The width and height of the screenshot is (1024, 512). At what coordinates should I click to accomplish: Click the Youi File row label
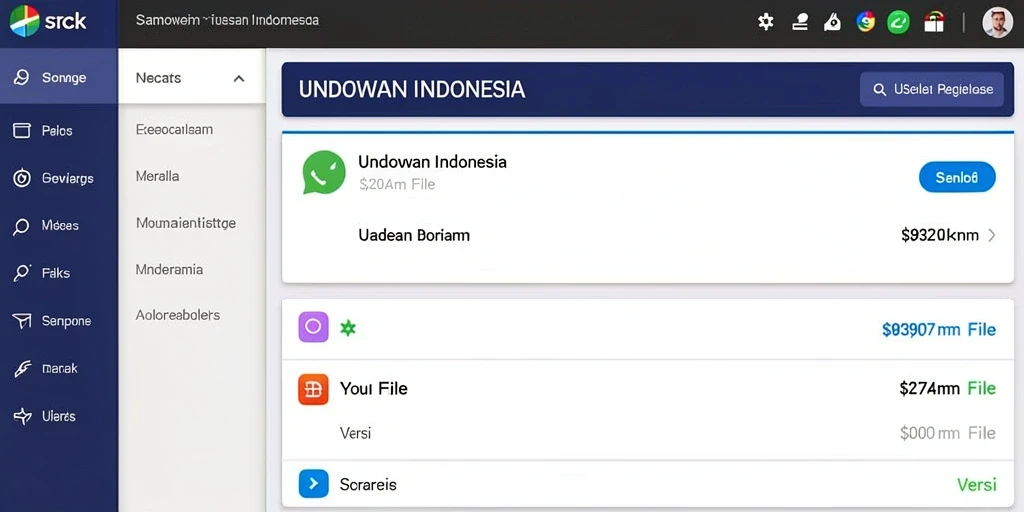(374, 389)
